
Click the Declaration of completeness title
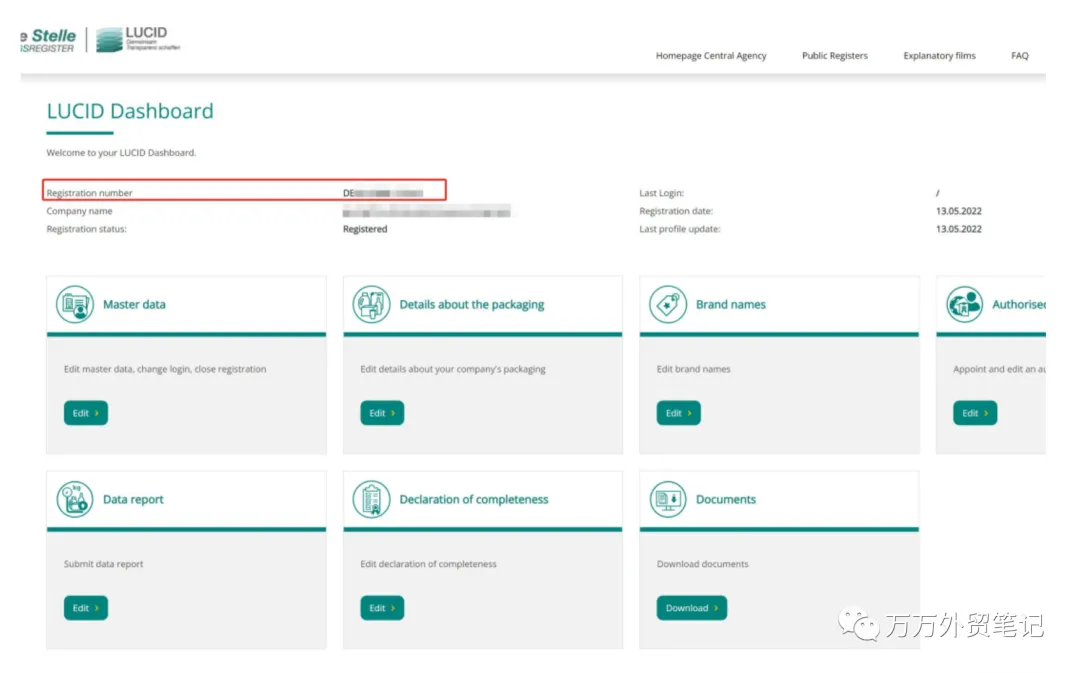tap(474, 499)
